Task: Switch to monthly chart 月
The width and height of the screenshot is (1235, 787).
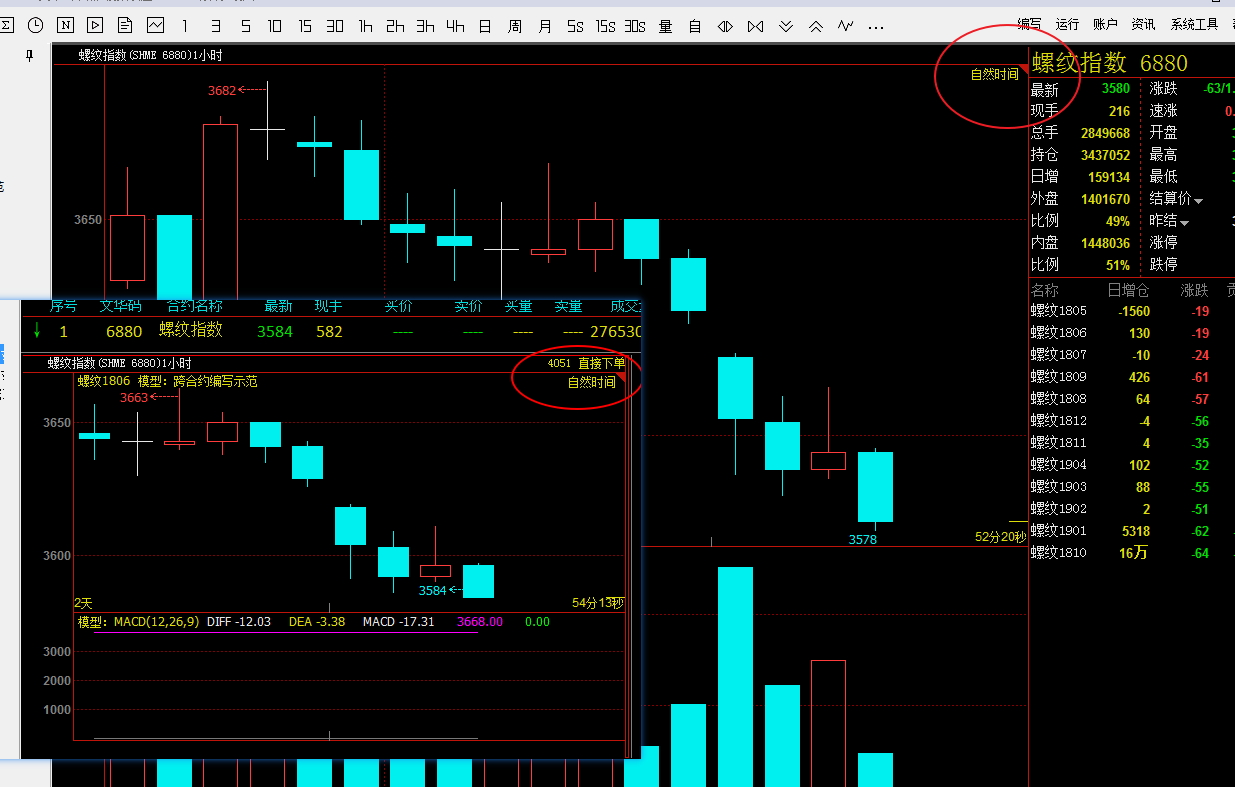Action: point(545,25)
